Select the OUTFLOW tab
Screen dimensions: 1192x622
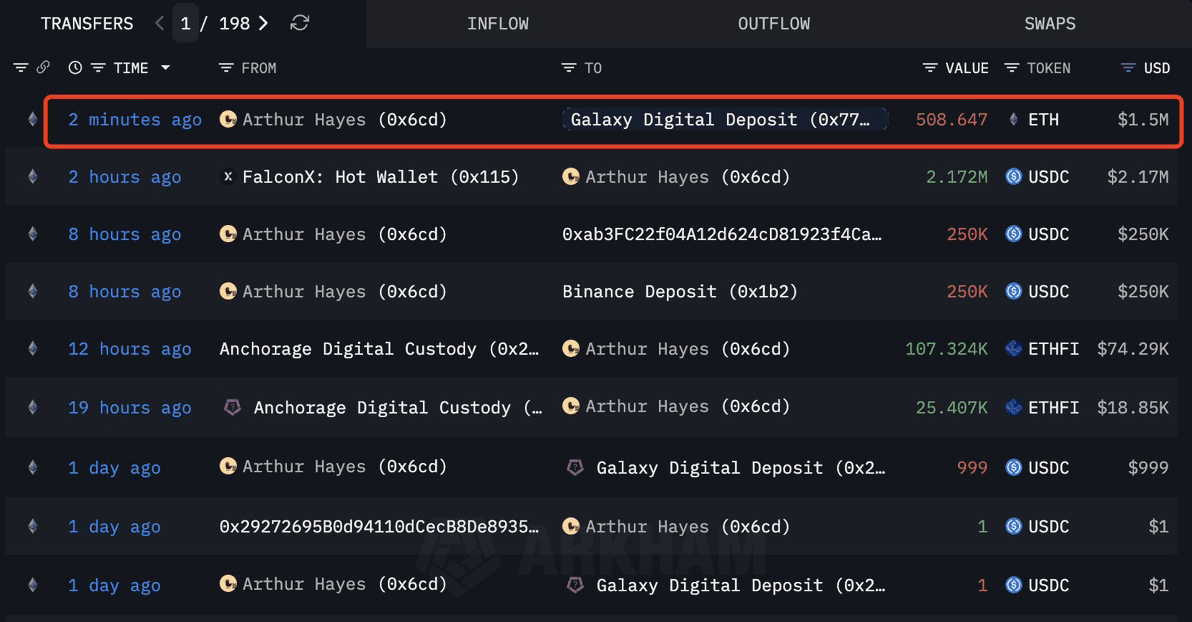[x=774, y=24]
